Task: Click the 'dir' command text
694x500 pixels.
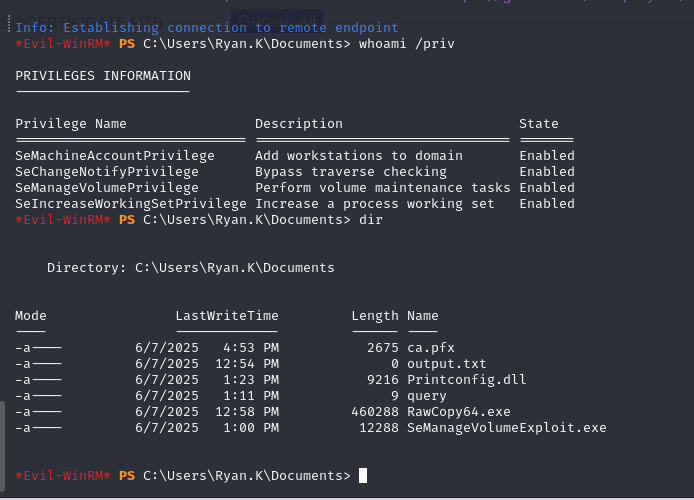Action: click(x=371, y=220)
